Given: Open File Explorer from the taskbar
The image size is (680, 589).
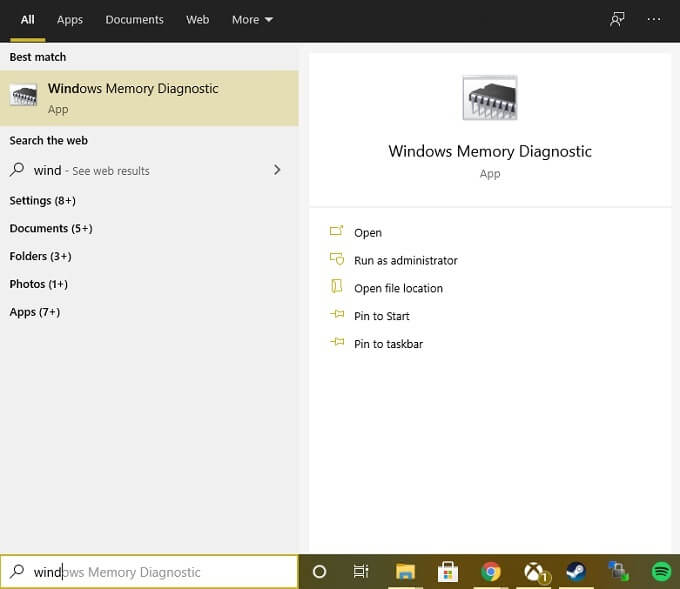Looking at the screenshot, I should (405, 572).
